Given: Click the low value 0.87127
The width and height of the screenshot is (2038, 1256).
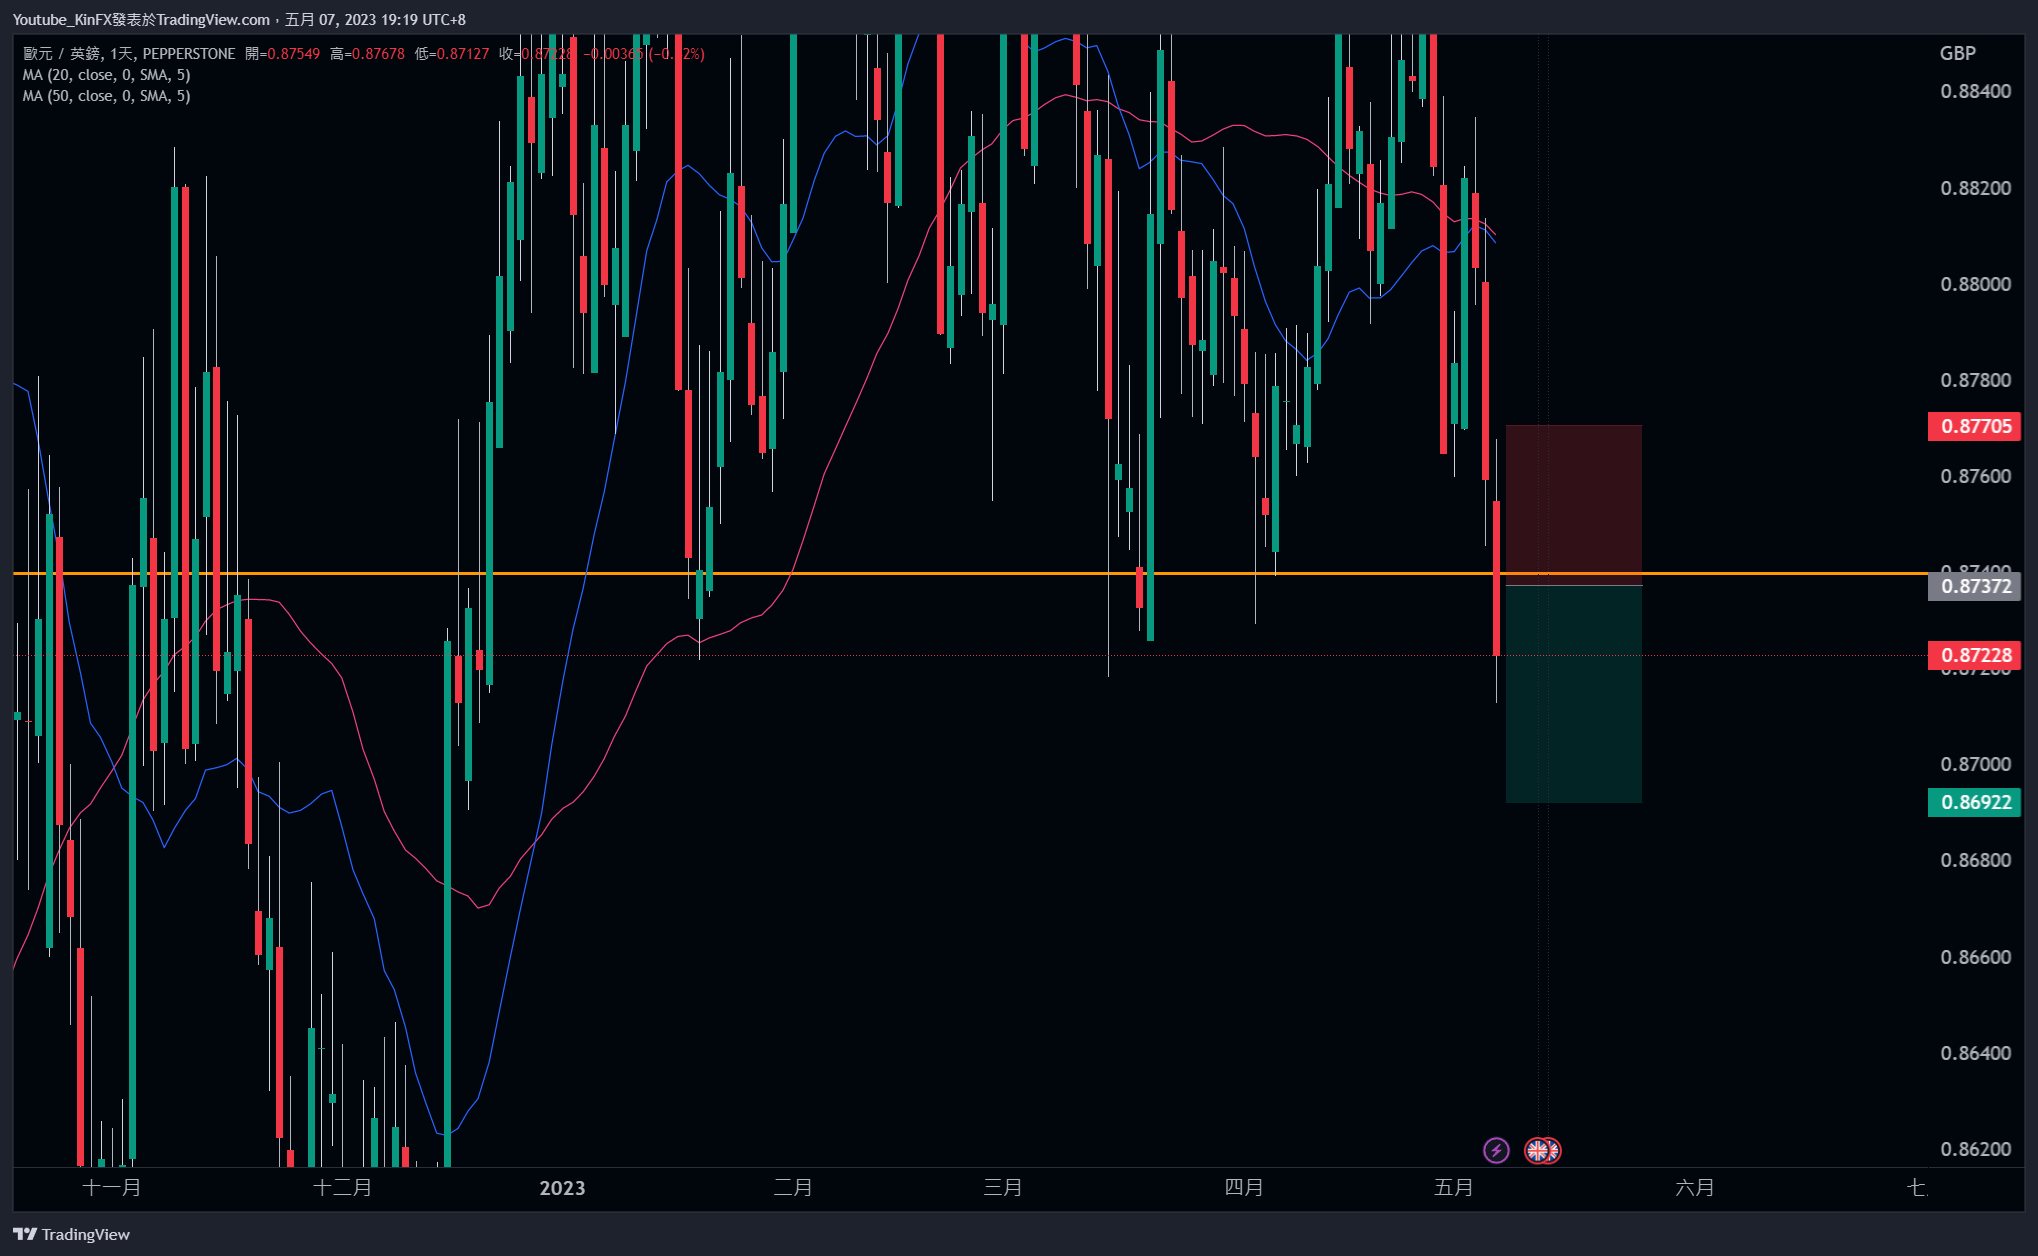Looking at the screenshot, I should [463, 54].
